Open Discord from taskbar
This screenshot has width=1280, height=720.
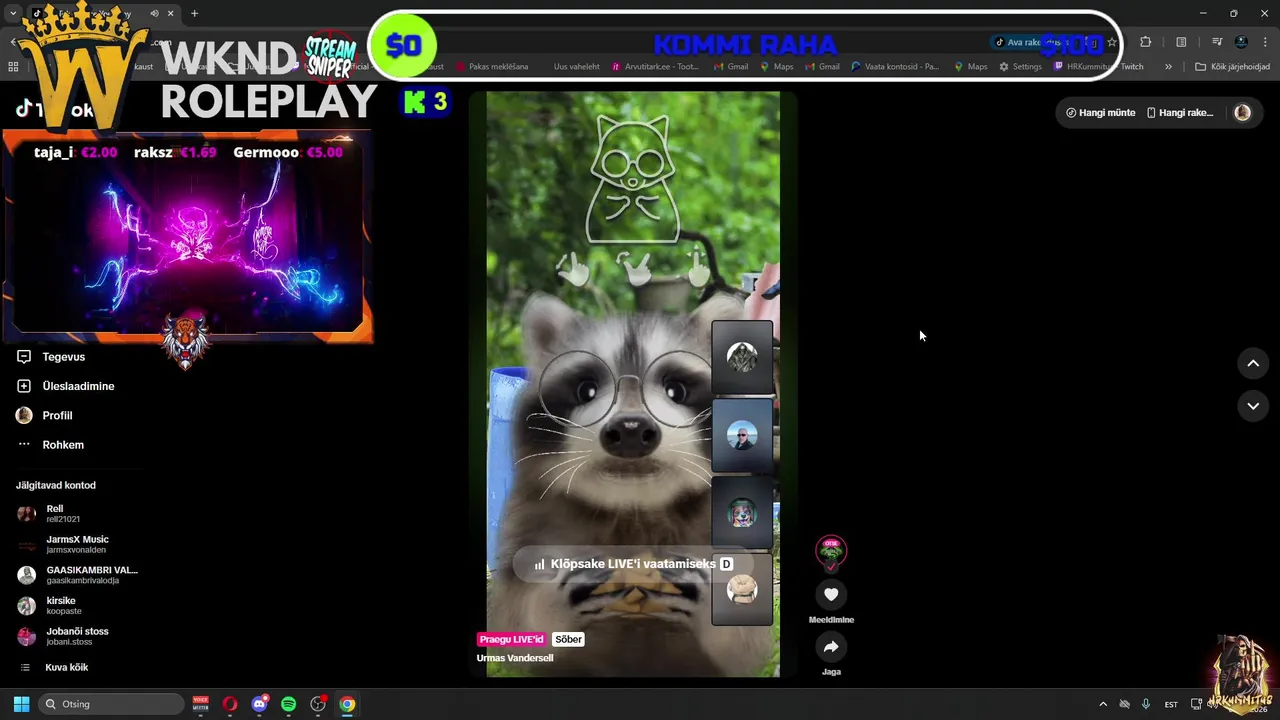(260, 704)
